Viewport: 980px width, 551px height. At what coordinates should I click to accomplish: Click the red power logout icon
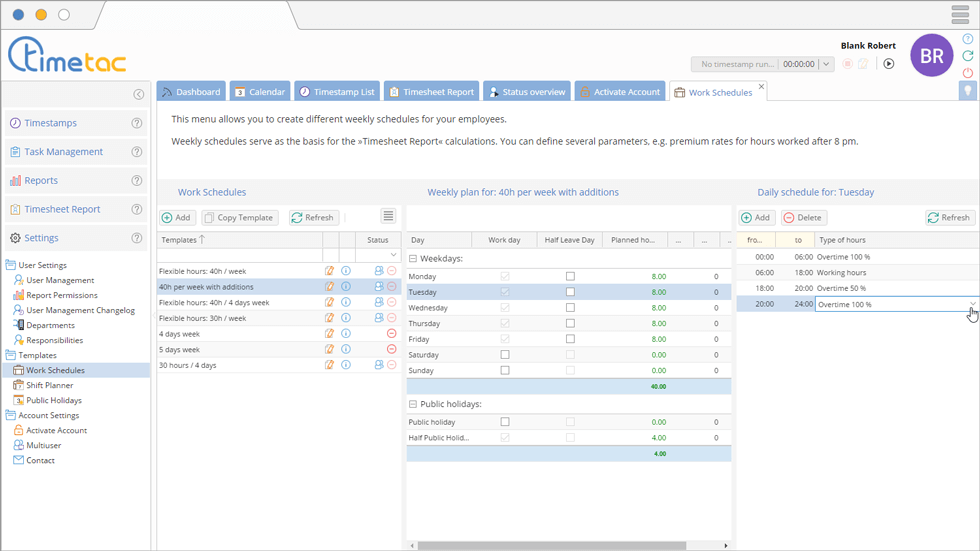tap(967, 73)
